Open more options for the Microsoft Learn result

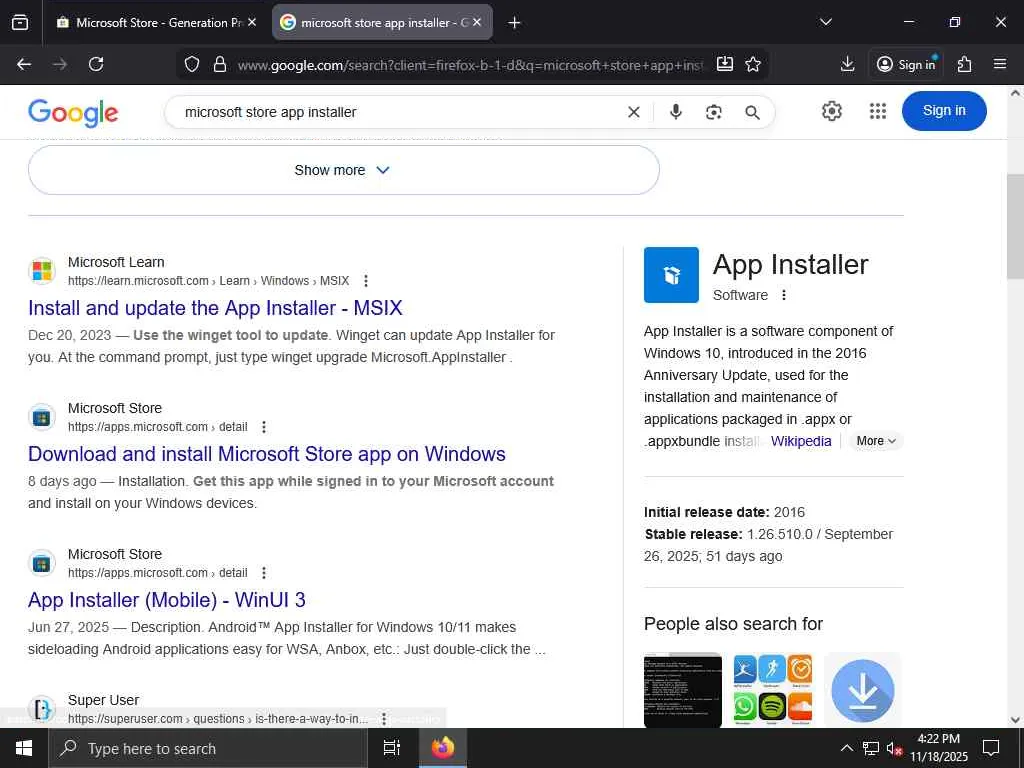pos(366,281)
